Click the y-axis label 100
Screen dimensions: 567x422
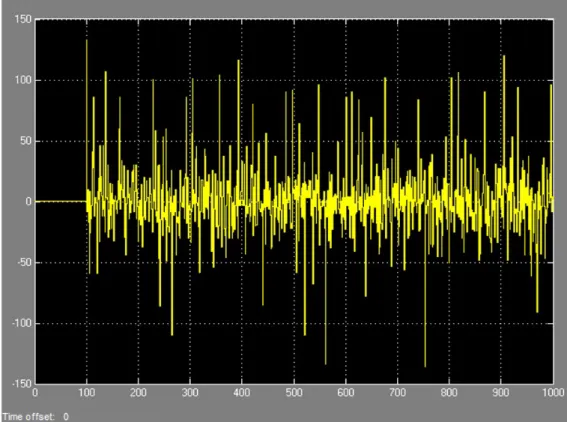tap(23, 80)
